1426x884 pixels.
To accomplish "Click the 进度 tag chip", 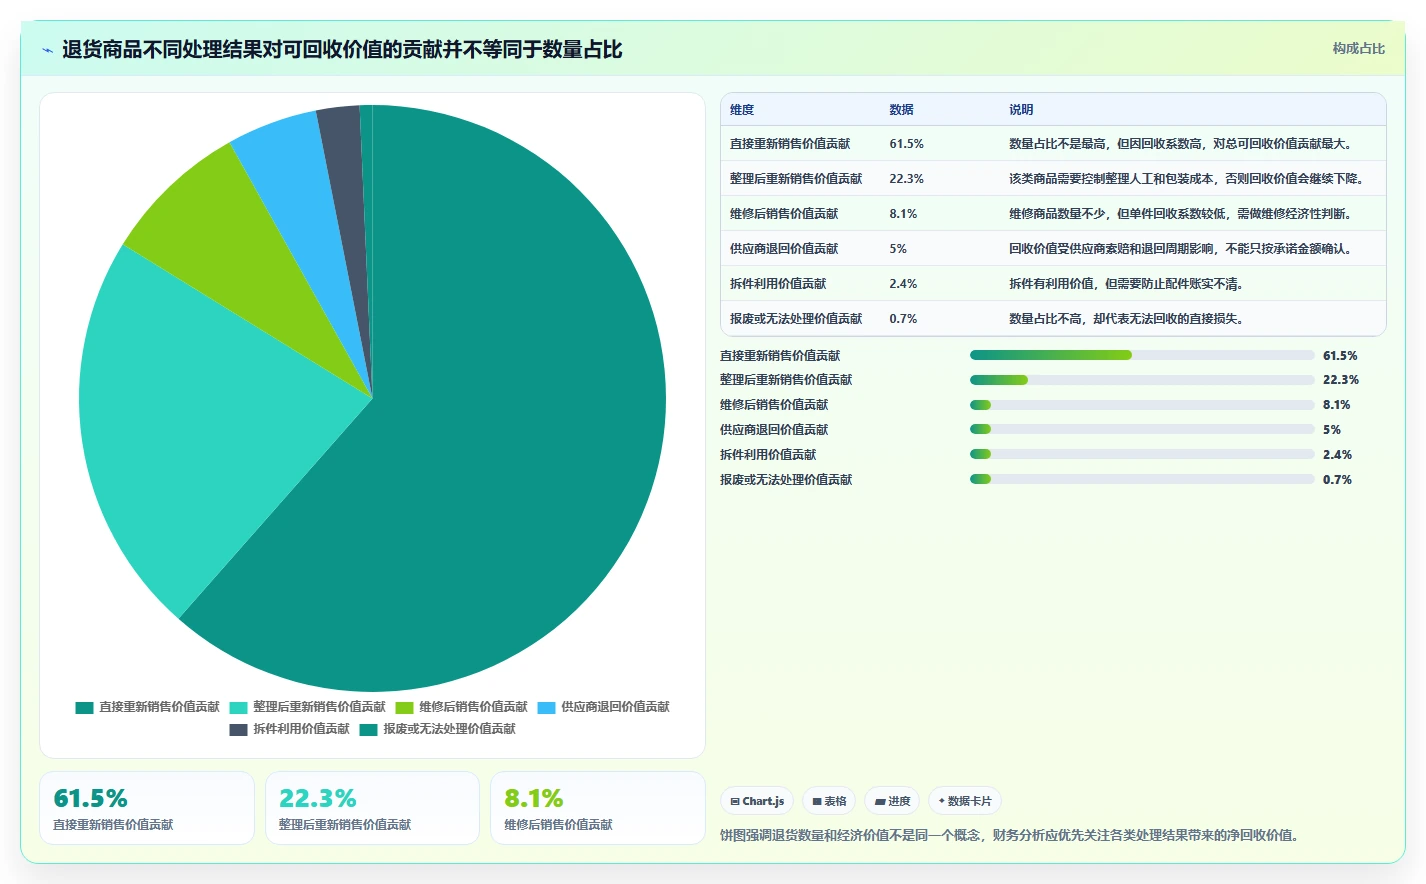I will coord(892,801).
